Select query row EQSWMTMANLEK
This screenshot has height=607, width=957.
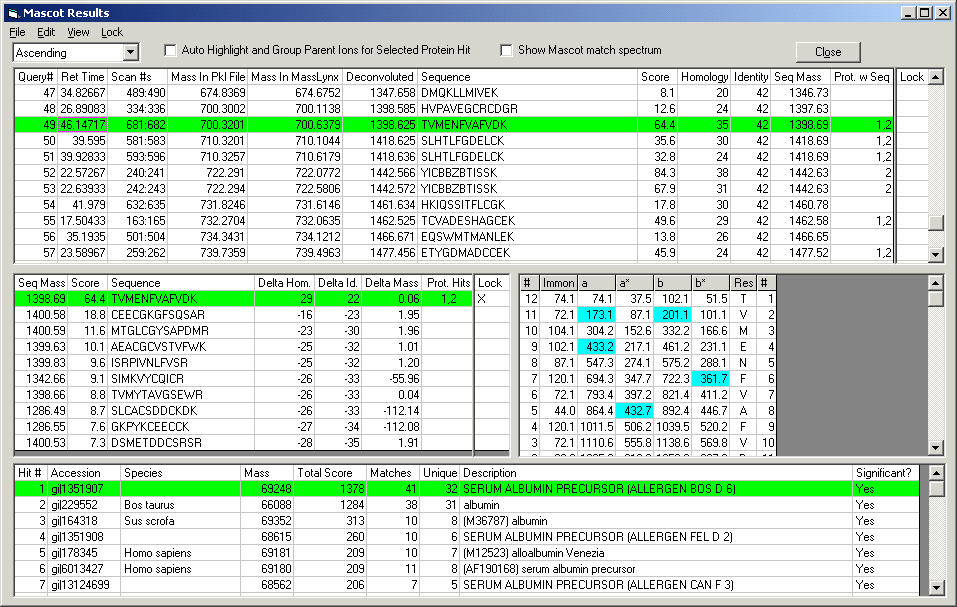454,237
